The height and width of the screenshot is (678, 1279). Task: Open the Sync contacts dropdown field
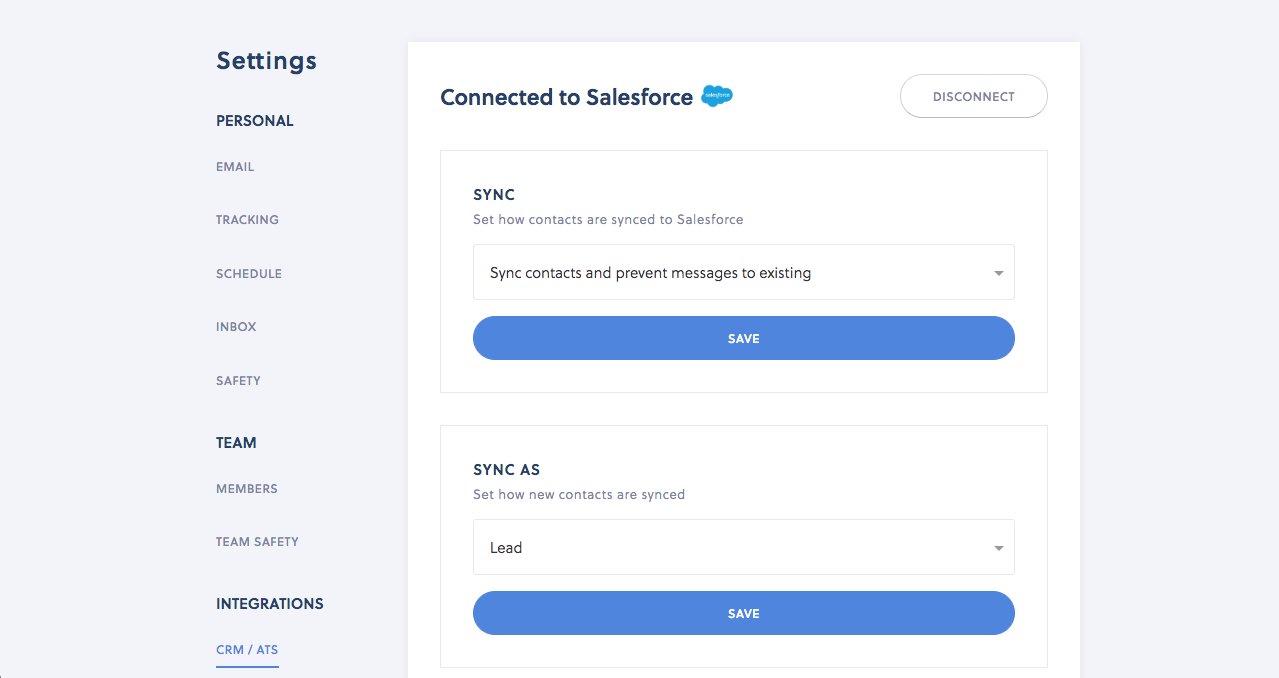point(730,272)
